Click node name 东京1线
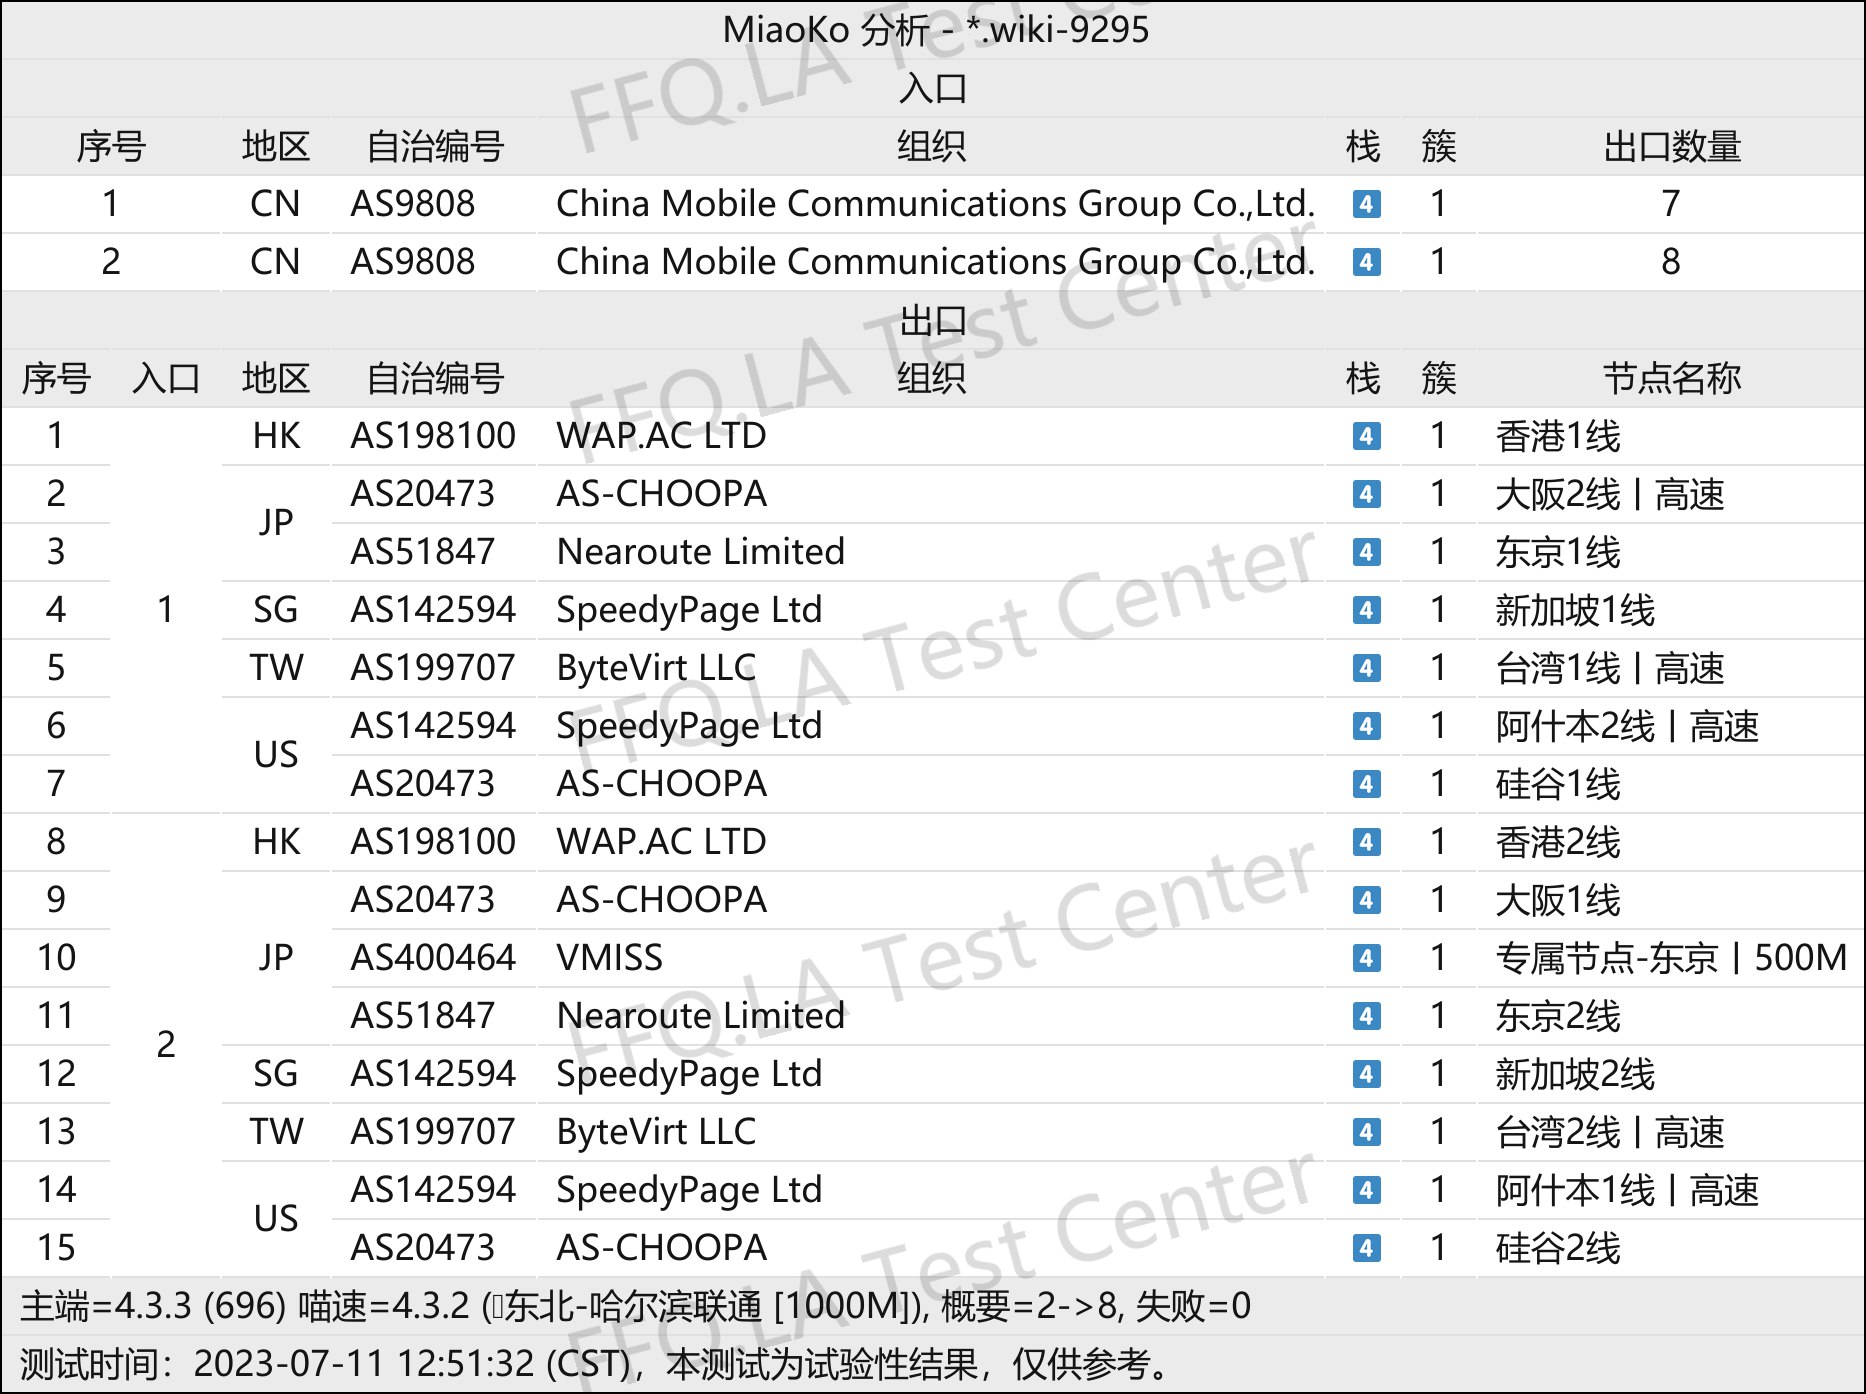 coord(1558,552)
